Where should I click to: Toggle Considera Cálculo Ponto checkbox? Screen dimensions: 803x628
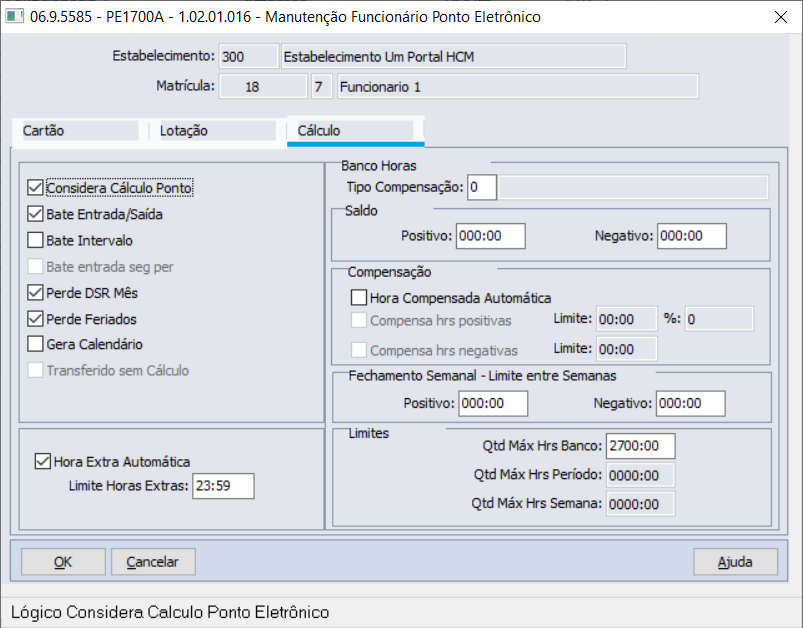[x=35, y=188]
